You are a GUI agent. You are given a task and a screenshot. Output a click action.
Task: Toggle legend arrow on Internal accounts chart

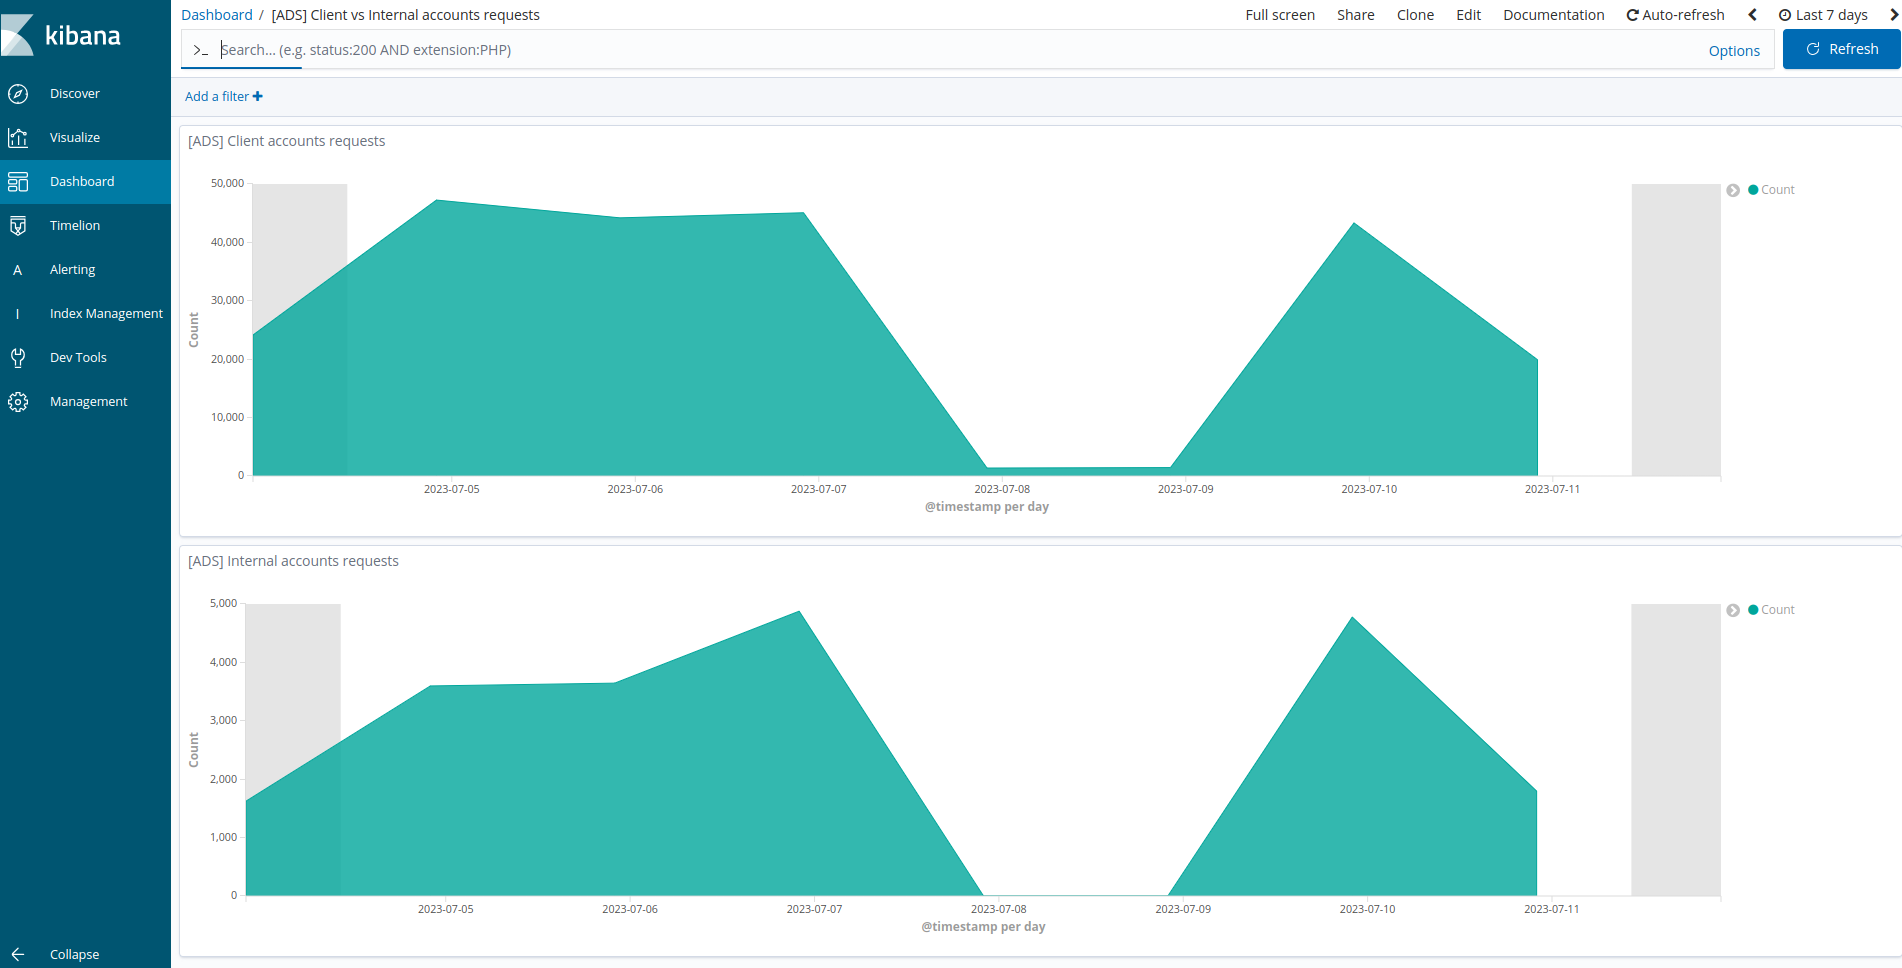pyautogui.click(x=1733, y=610)
